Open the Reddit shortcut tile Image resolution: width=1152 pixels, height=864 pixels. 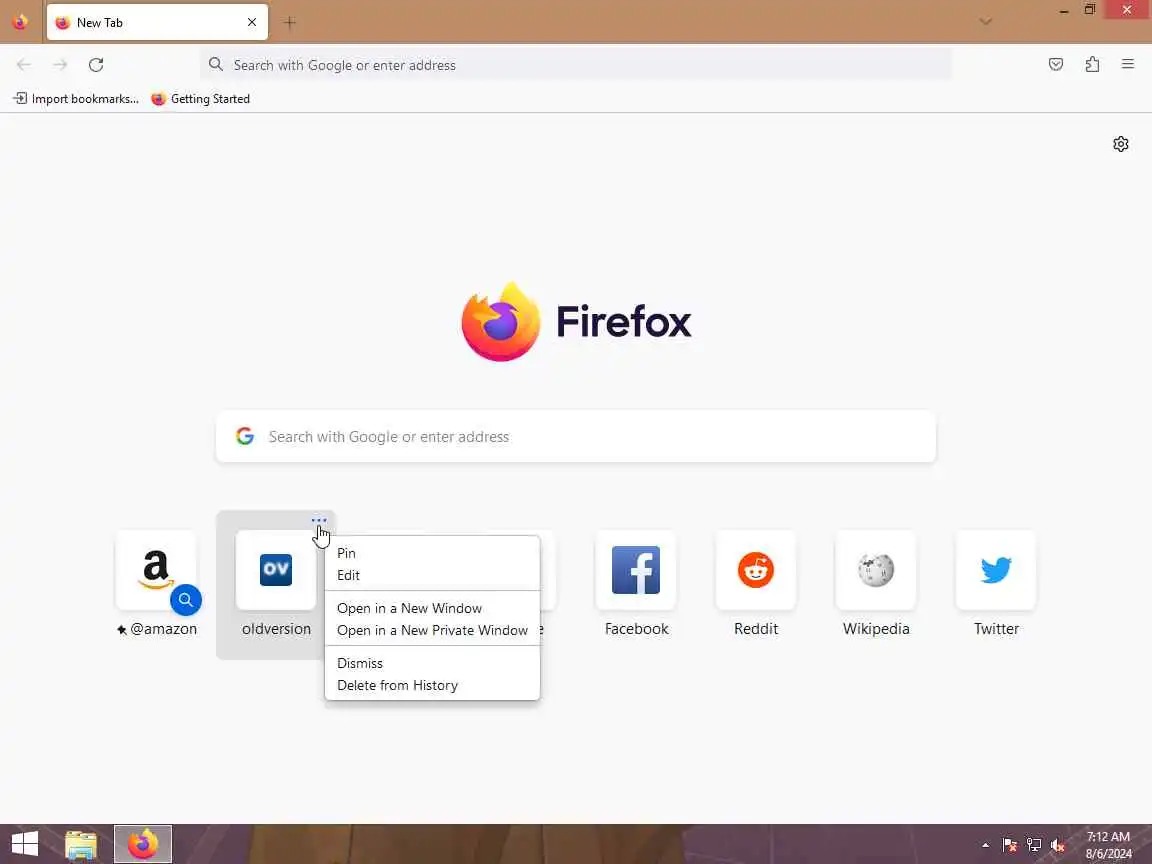[756, 570]
